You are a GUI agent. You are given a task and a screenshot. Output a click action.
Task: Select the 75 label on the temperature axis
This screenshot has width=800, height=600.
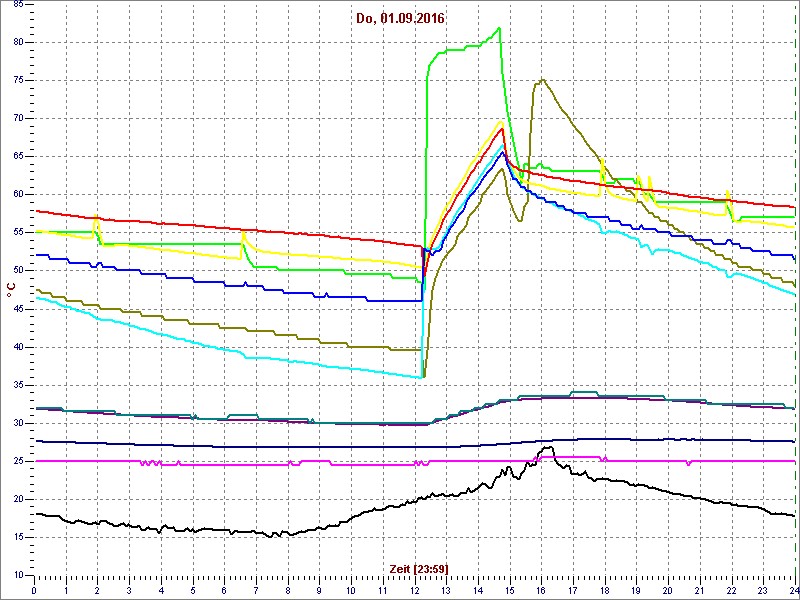pos(18,81)
